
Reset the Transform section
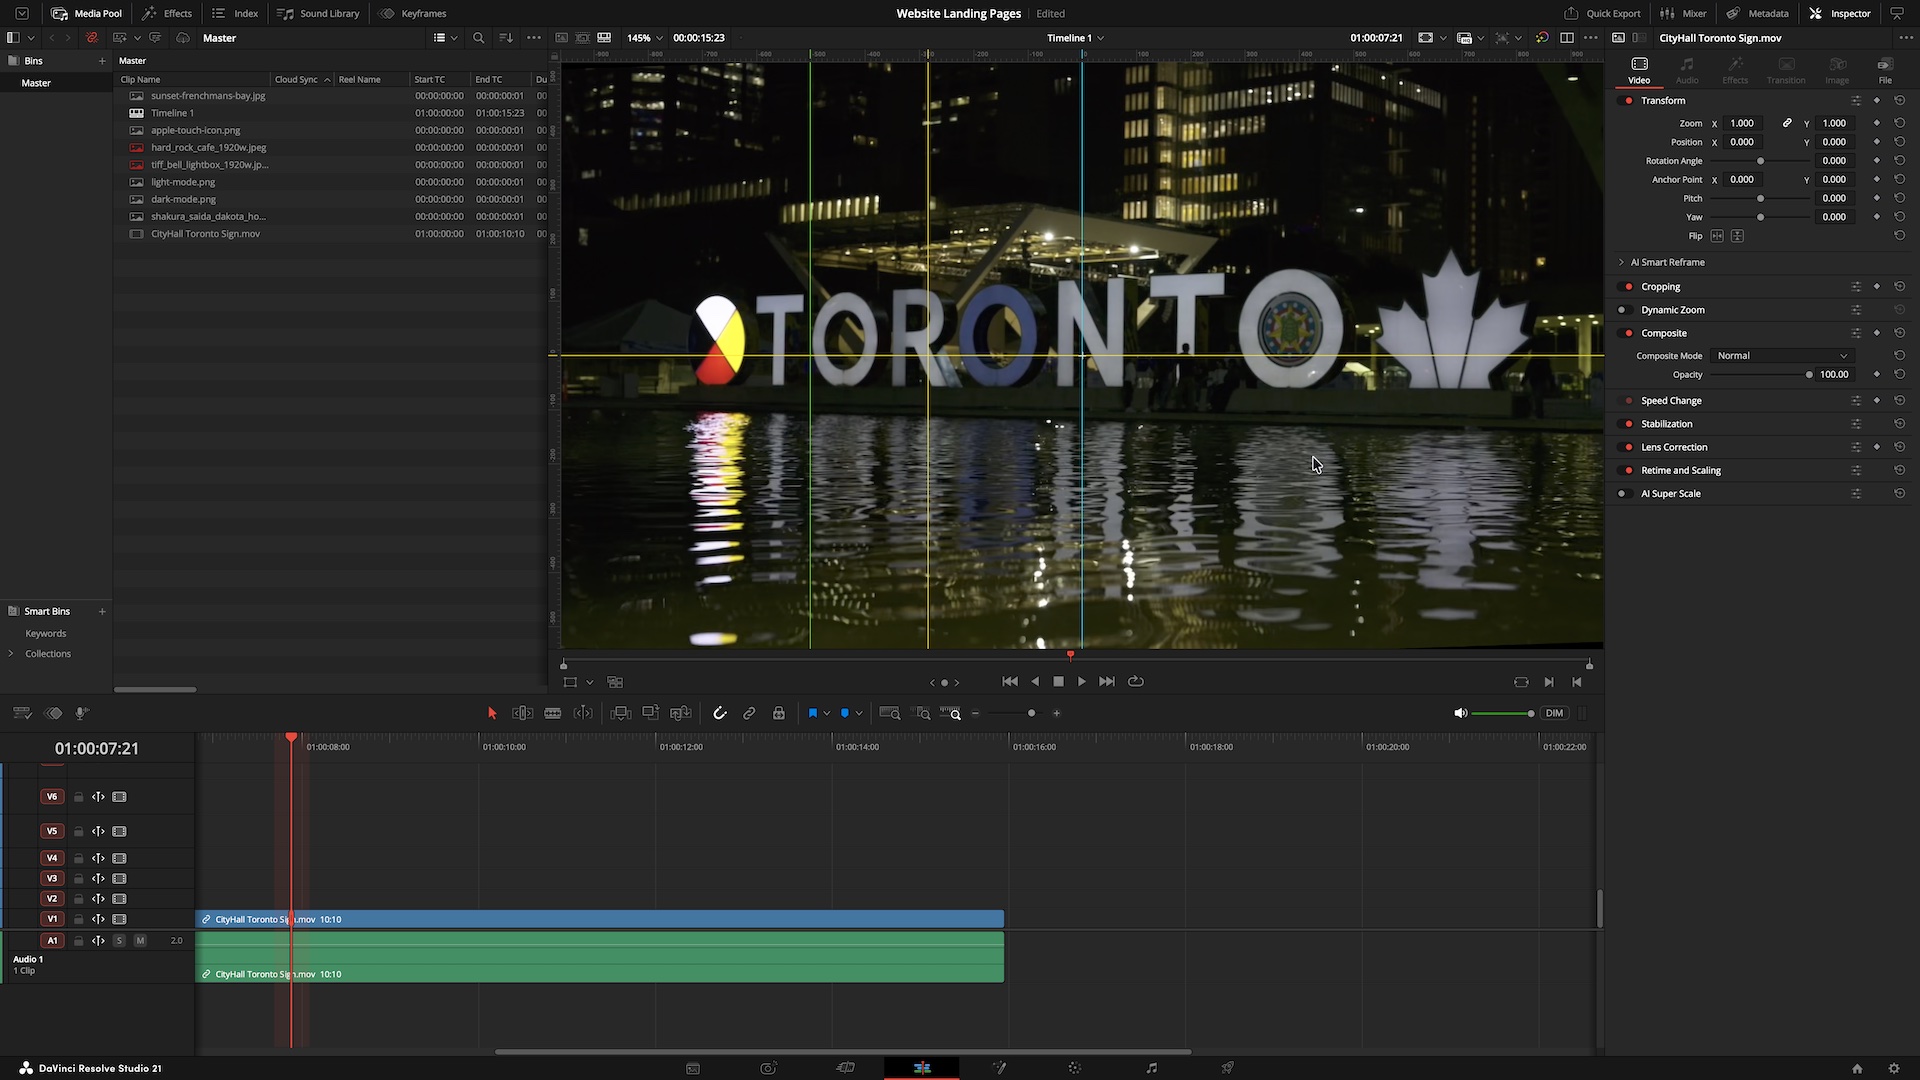tap(1899, 101)
